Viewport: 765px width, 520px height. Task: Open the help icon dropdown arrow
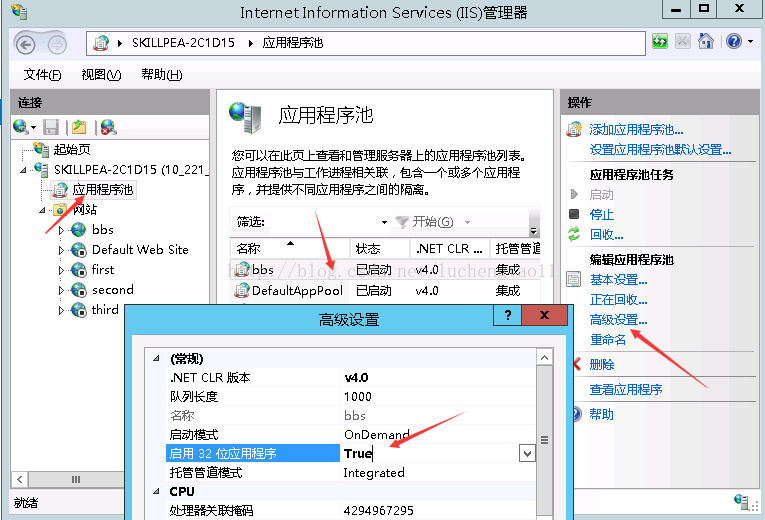[x=750, y=42]
